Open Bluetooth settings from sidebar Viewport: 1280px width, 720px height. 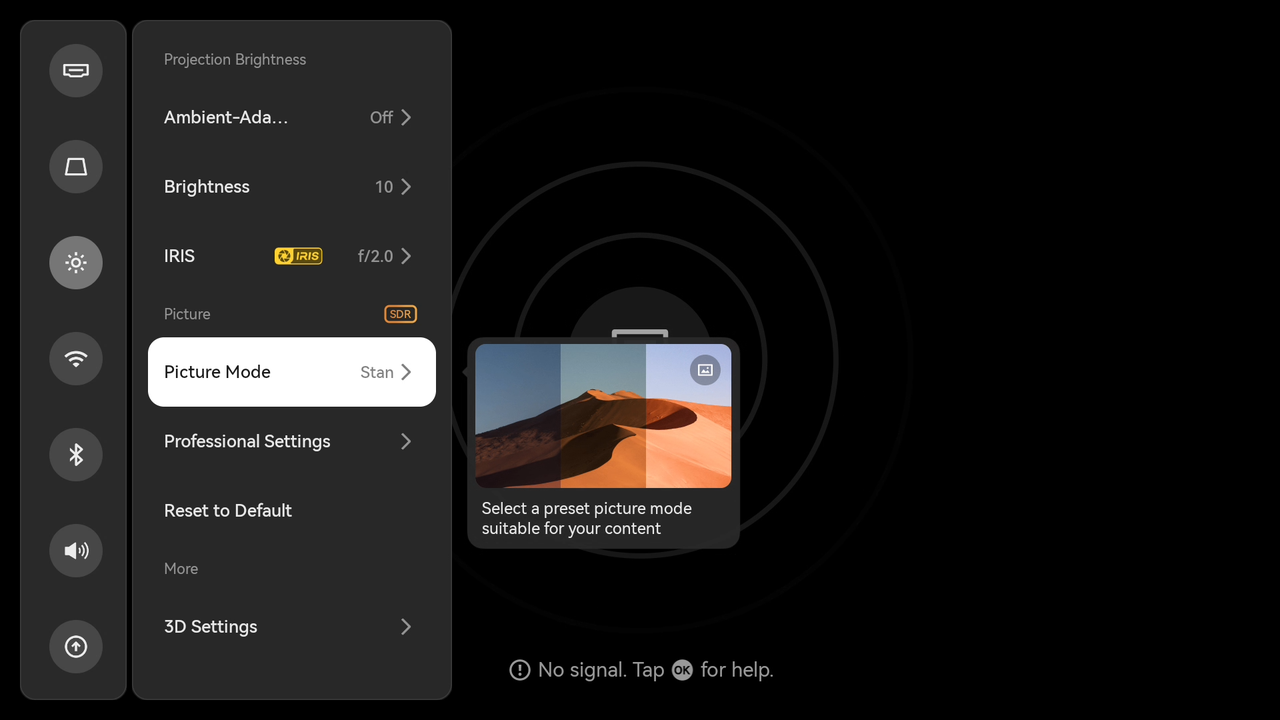pyautogui.click(x=76, y=455)
